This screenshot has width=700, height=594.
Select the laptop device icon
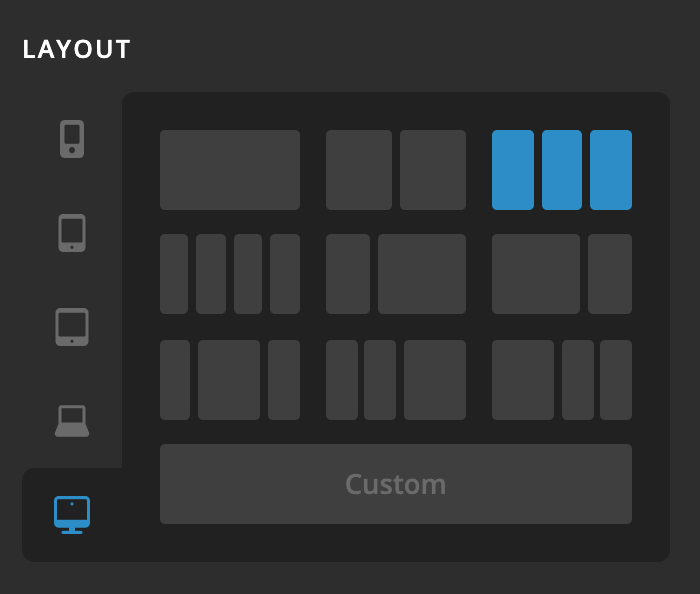(x=72, y=421)
